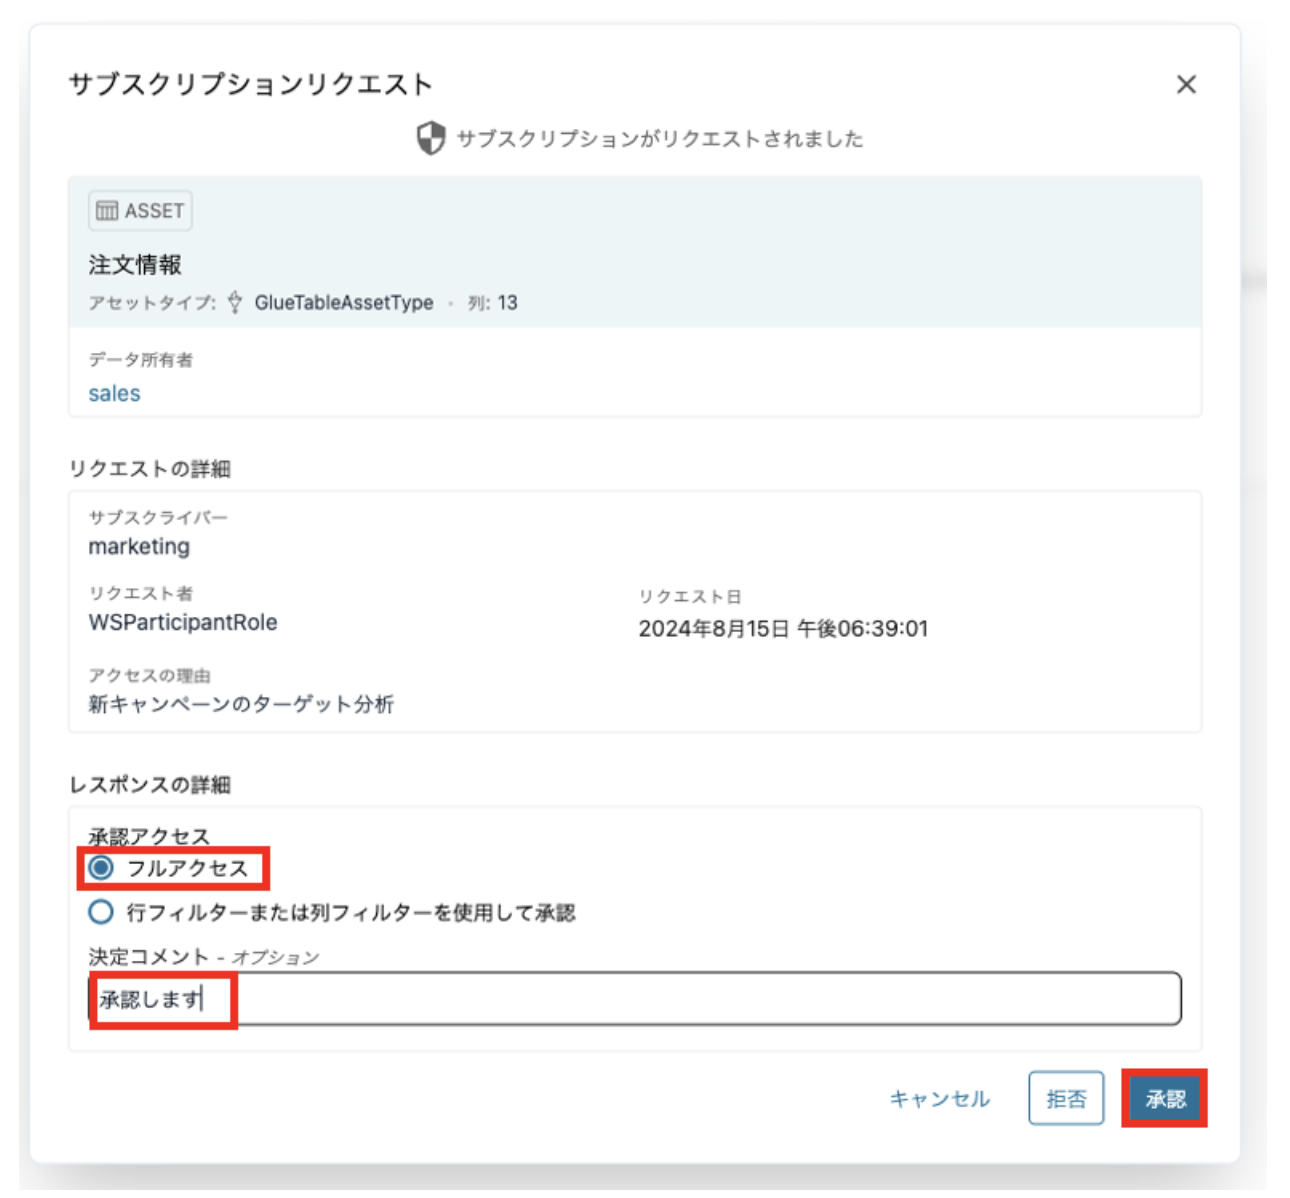This screenshot has height=1198, width=1290.
Task: Open the sales data owner link
Action: pos(114,393)
